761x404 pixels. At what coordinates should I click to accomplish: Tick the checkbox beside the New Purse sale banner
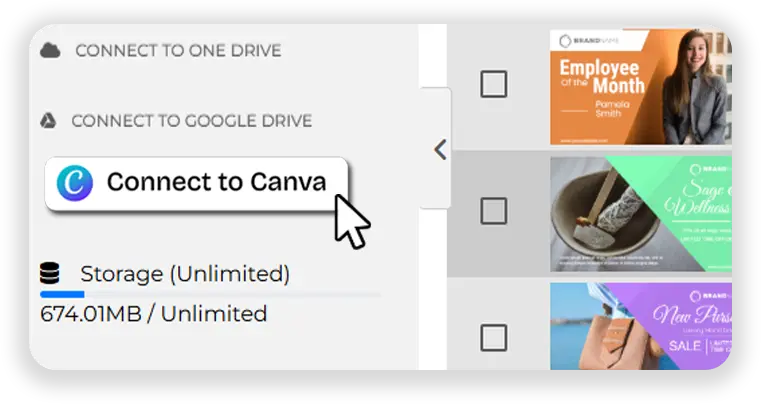click(x=494, y=337)
